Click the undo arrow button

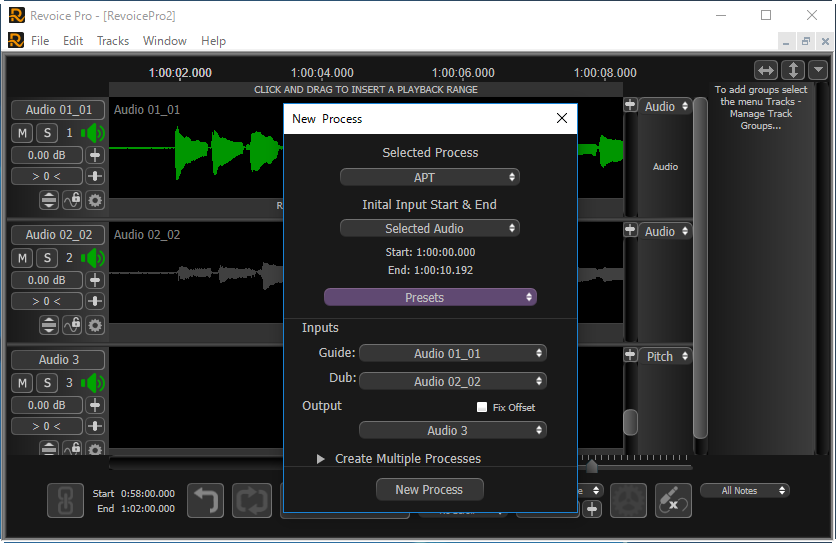206,500
